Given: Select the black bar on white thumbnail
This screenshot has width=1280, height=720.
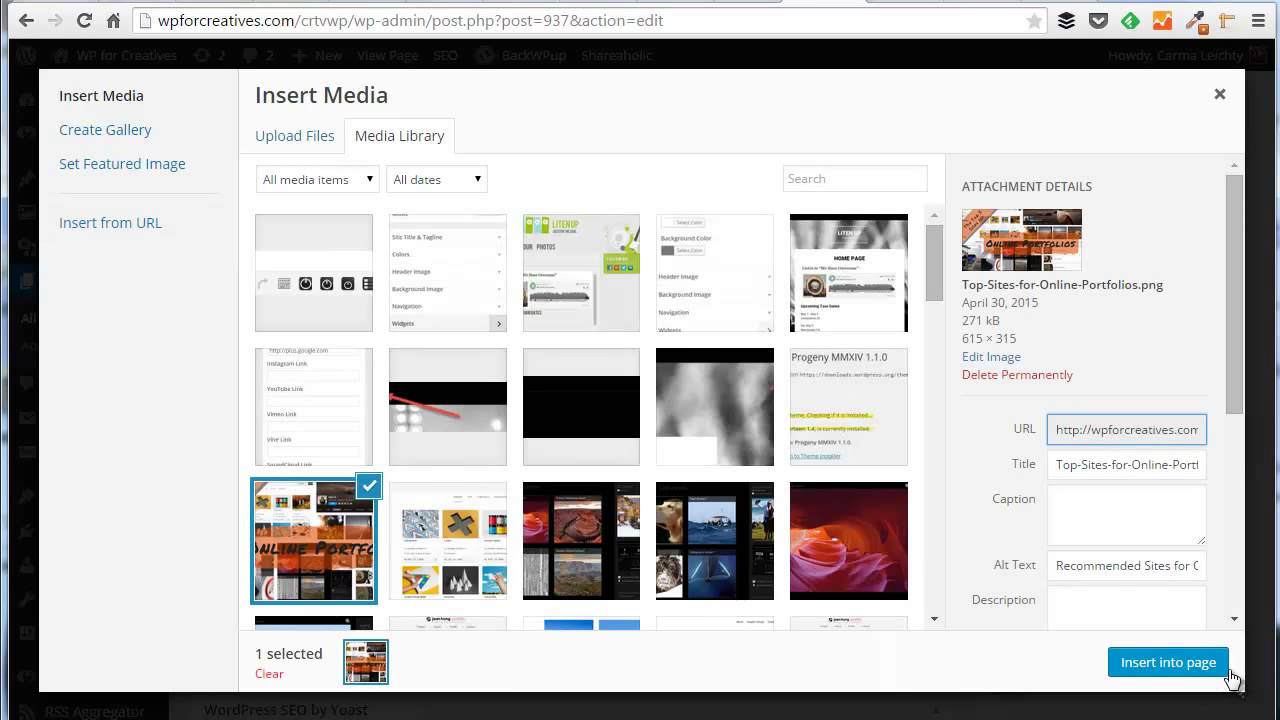Looking at the screenshot, I should click(x=581, y=407).
